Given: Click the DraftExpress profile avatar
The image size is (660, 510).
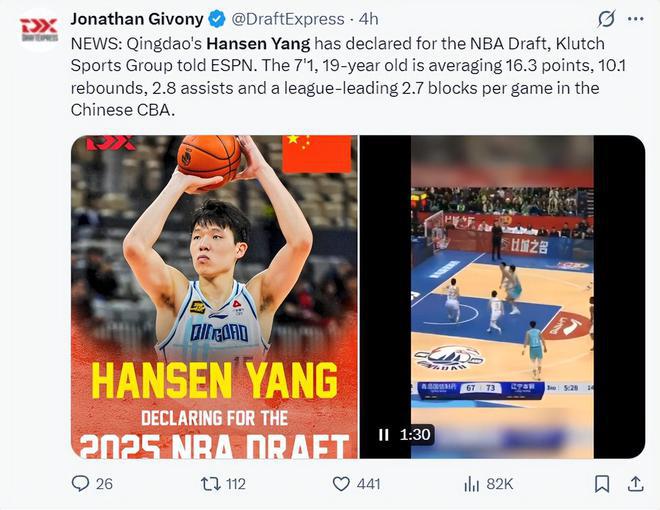Looking at the screenshot, I should (x=39, y=29).
